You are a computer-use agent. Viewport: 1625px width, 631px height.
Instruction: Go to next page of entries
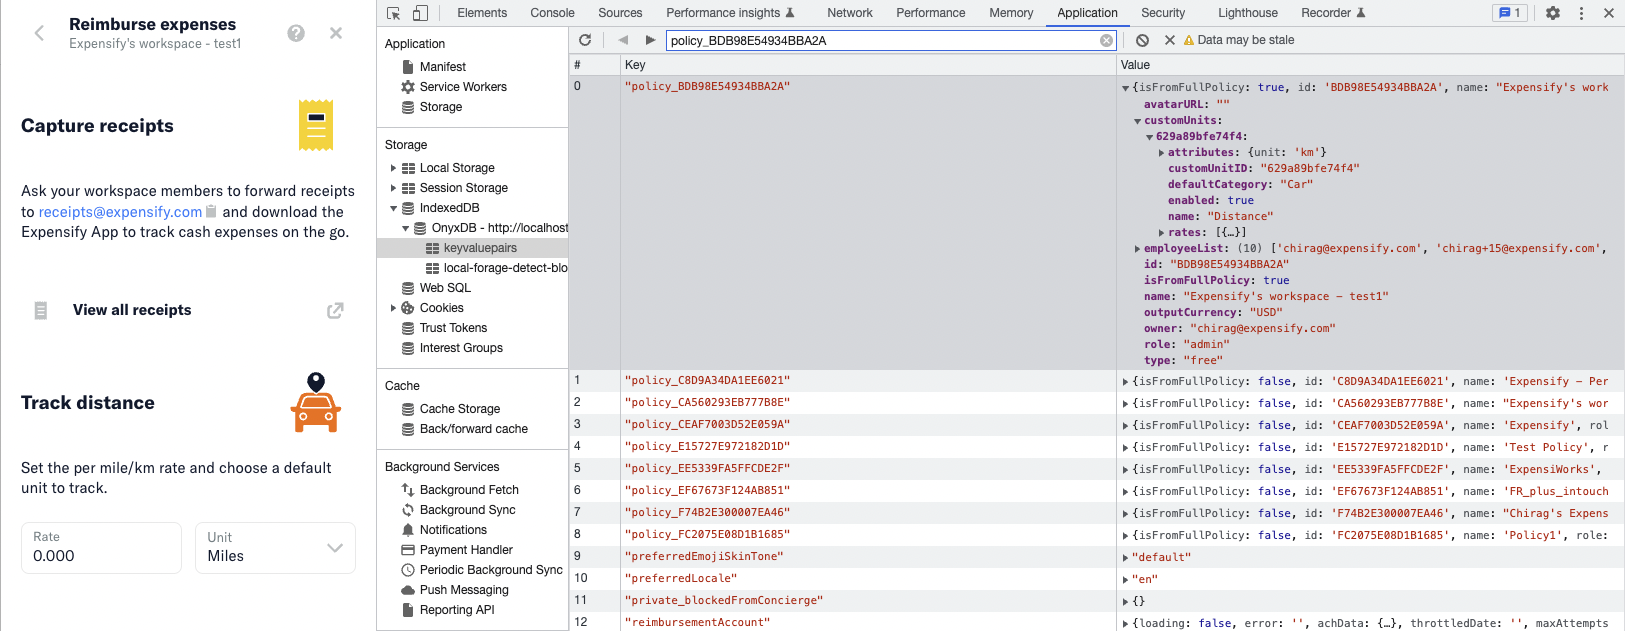coord(650,40)
